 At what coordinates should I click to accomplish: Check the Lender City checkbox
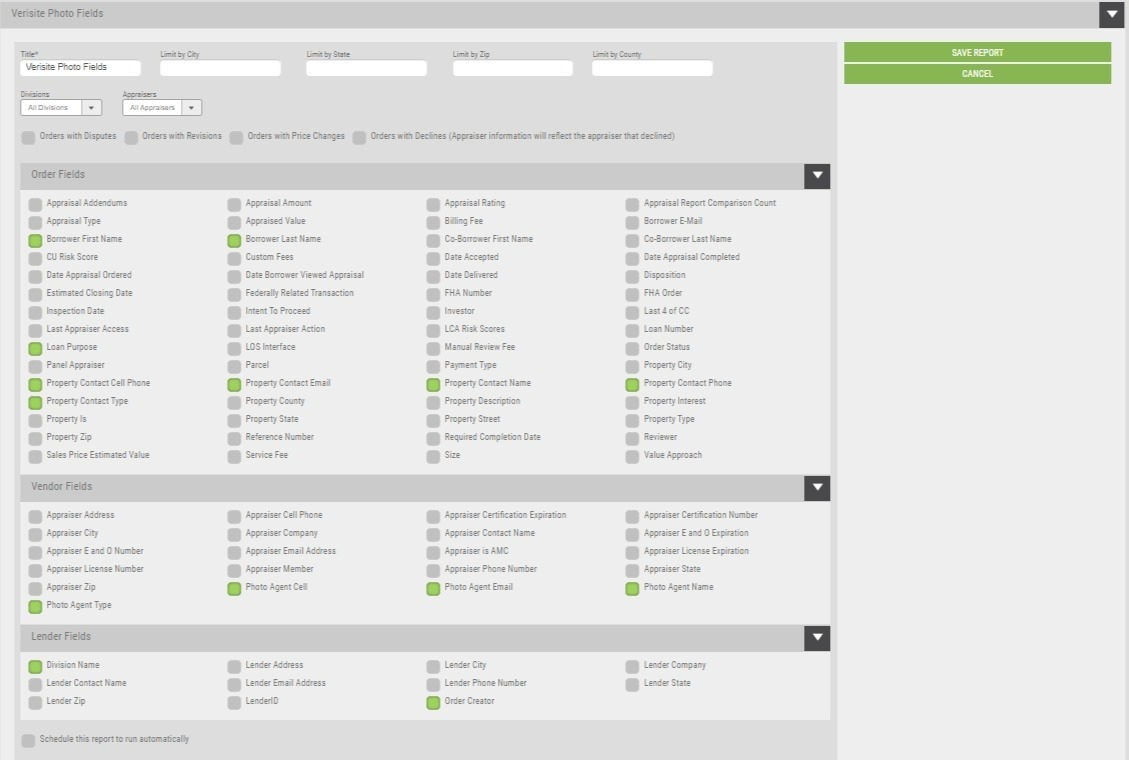tap(433, 666)
